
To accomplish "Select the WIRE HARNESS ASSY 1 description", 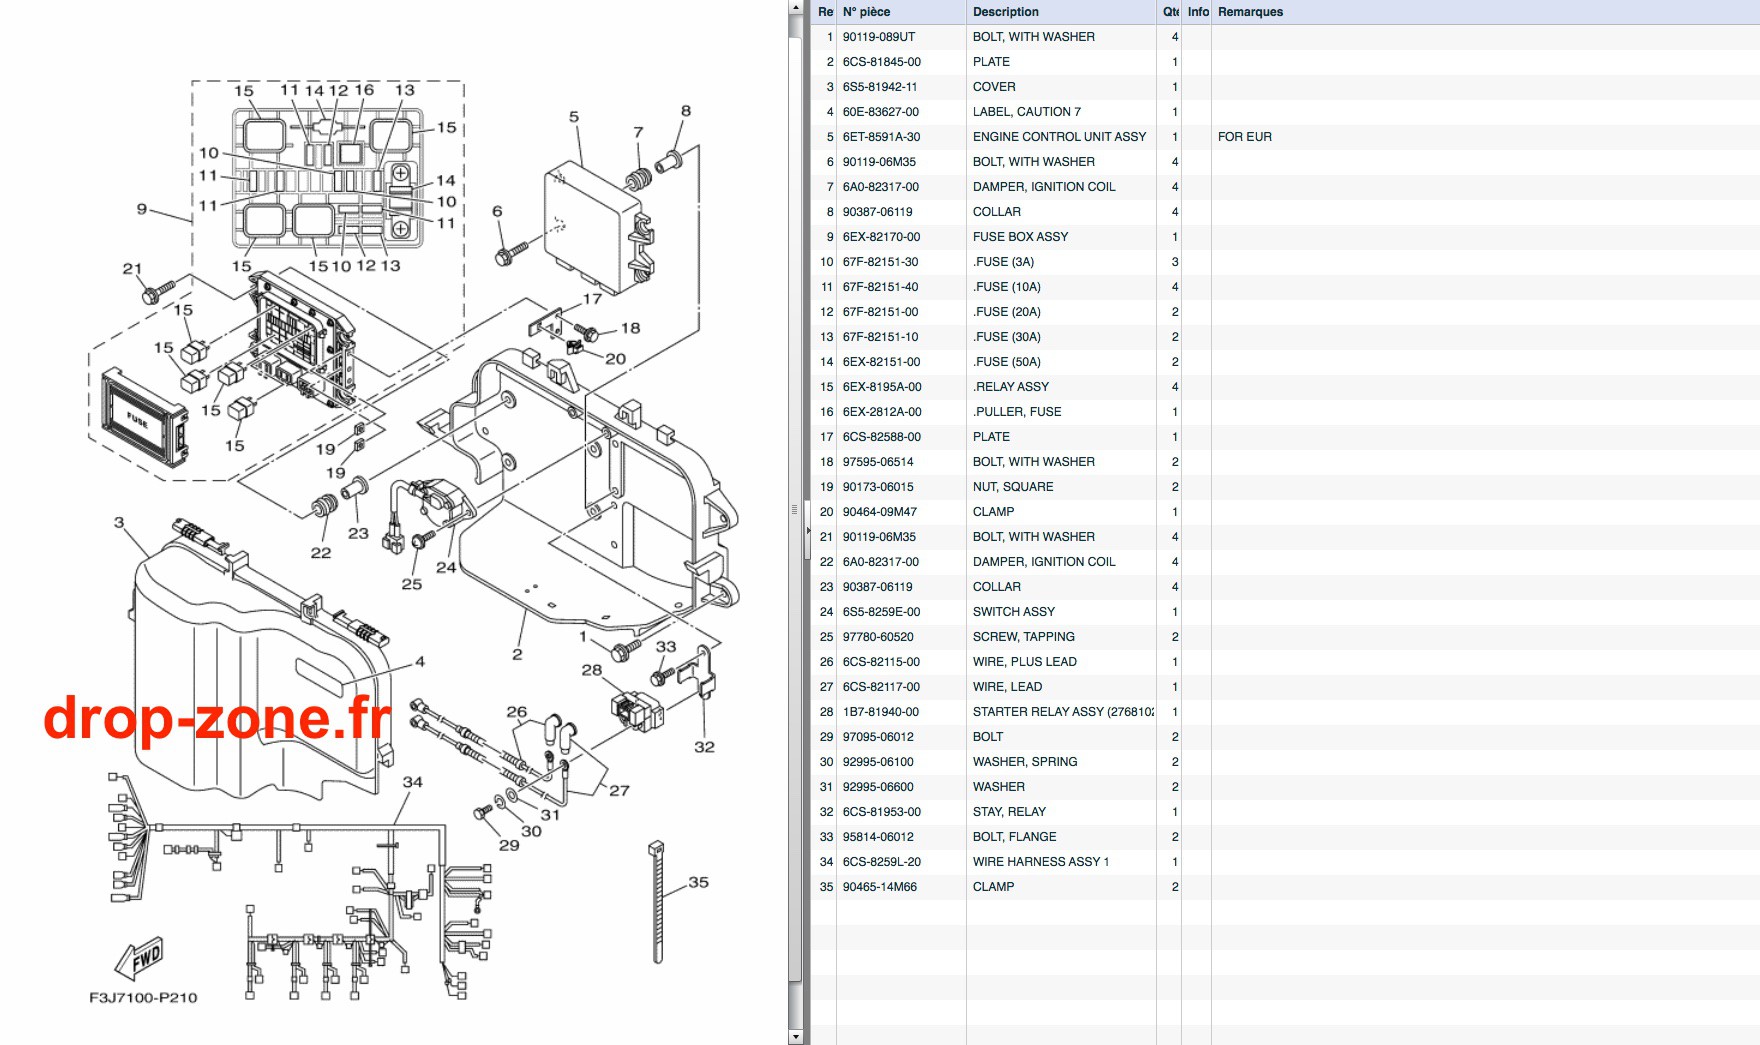I will pyautogui.click(x=1041, y=862).
